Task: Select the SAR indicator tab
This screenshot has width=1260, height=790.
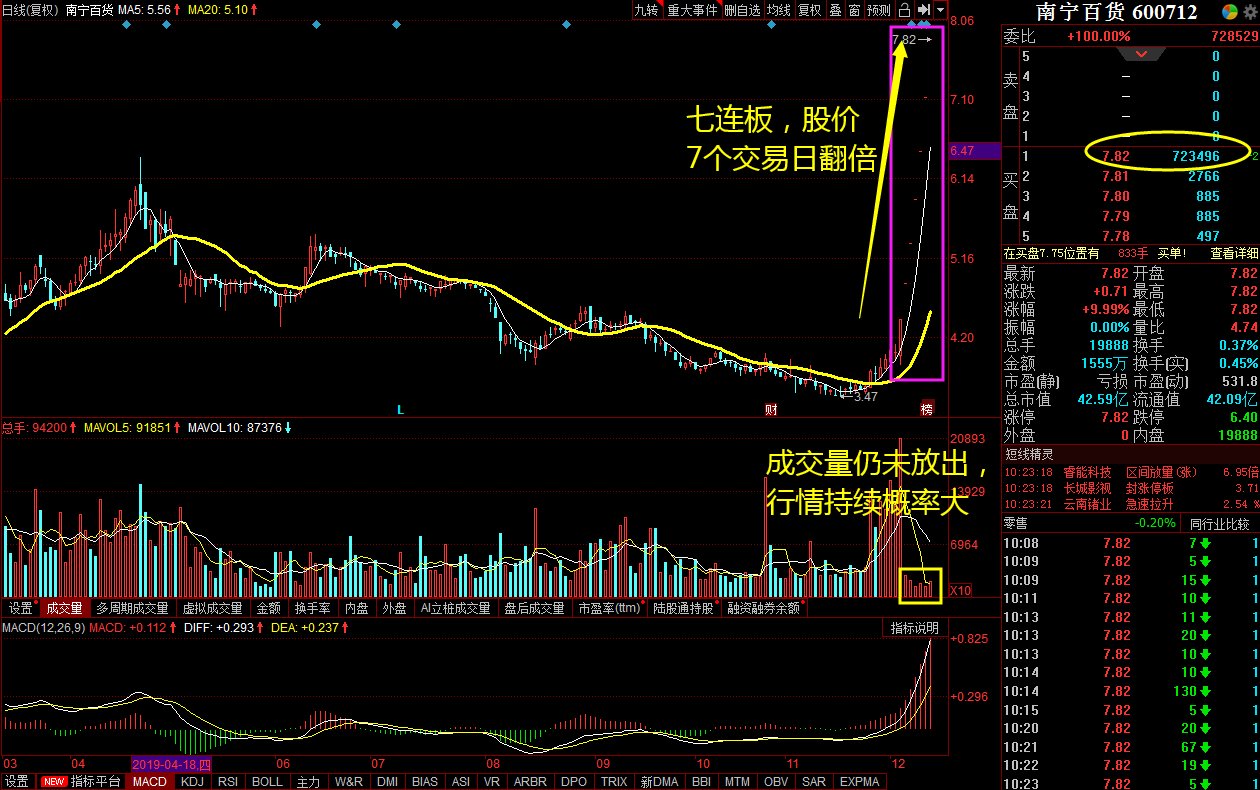Action: [814, 781]
